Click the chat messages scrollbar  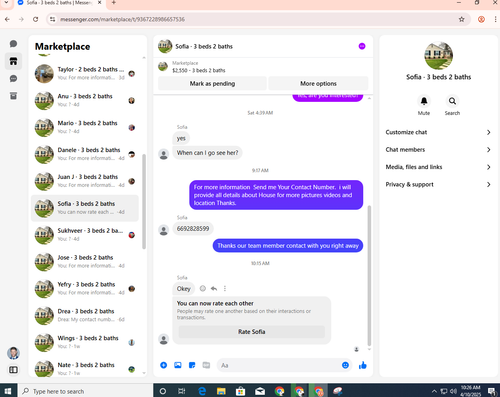369,276
